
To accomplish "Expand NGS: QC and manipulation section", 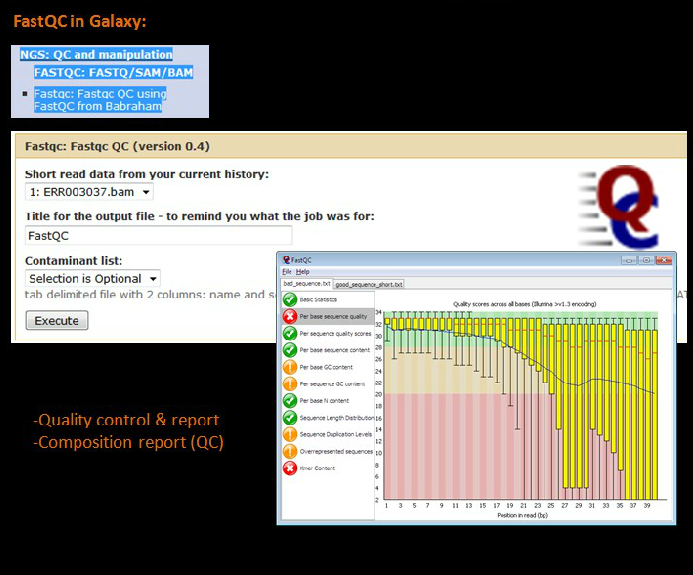I will point(96,55).
